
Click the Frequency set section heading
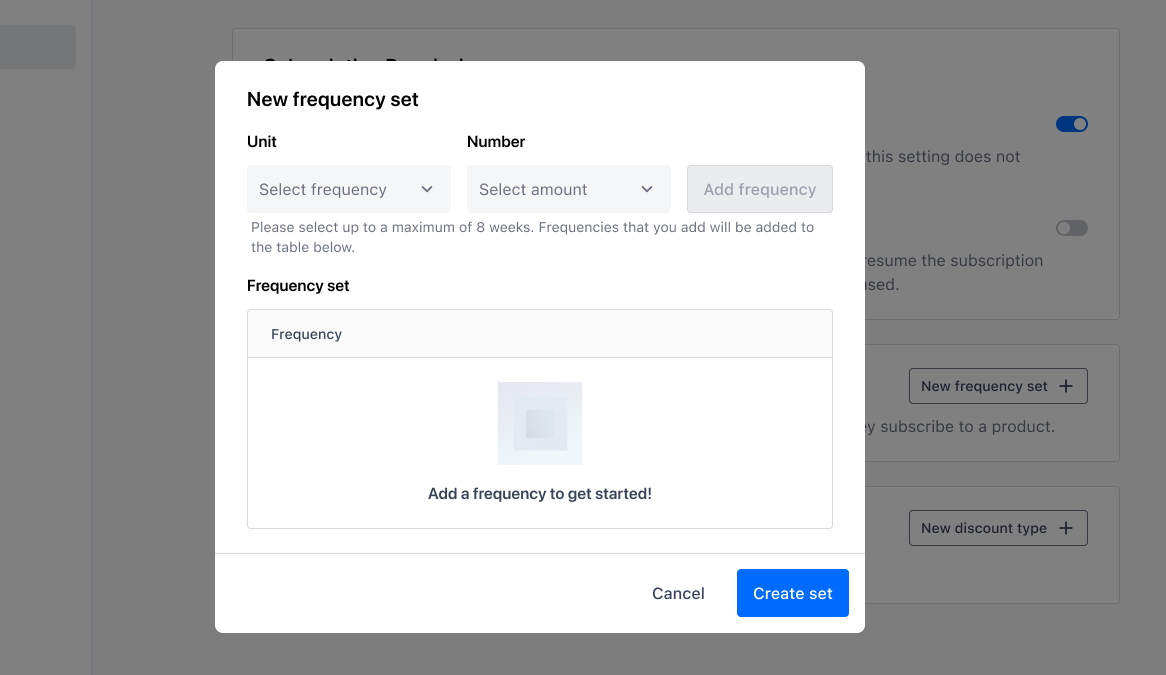click(298, 286)
